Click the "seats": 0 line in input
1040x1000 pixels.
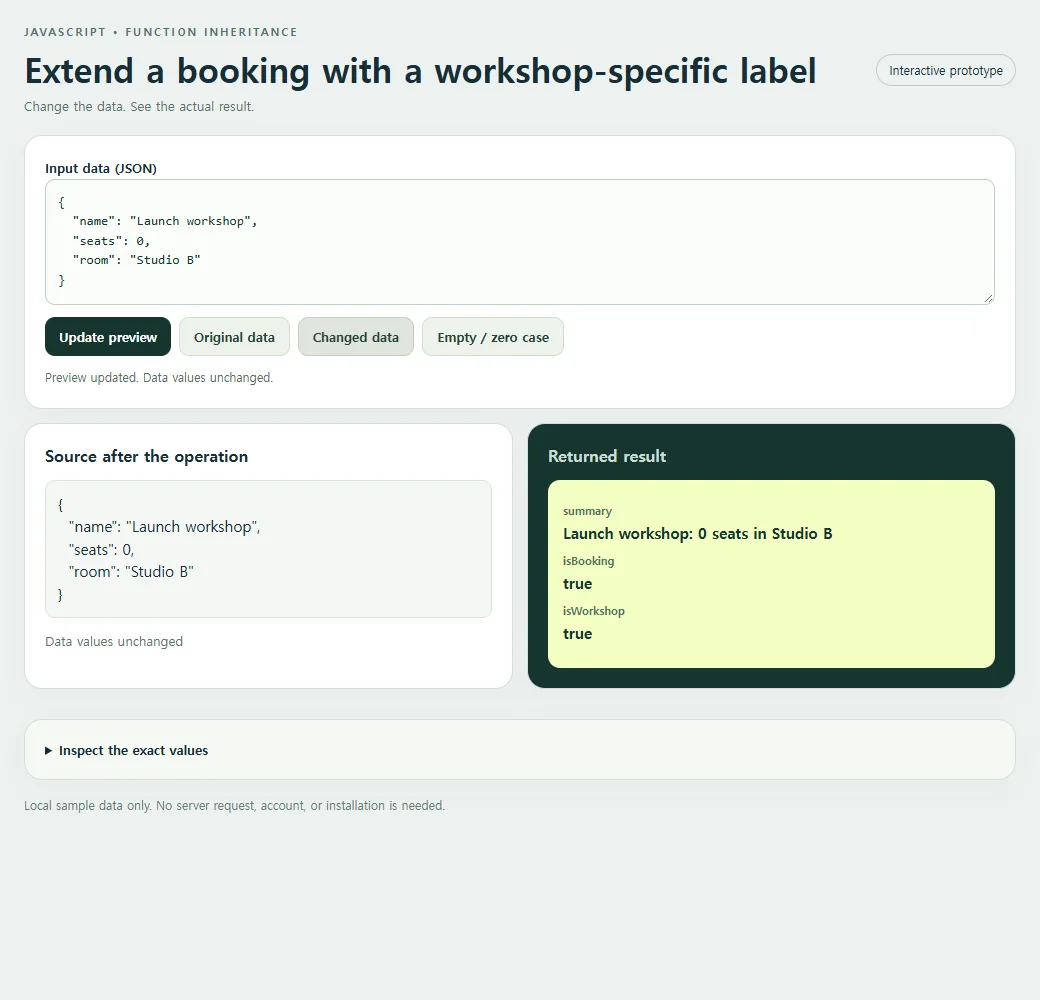tap(111, 241)
